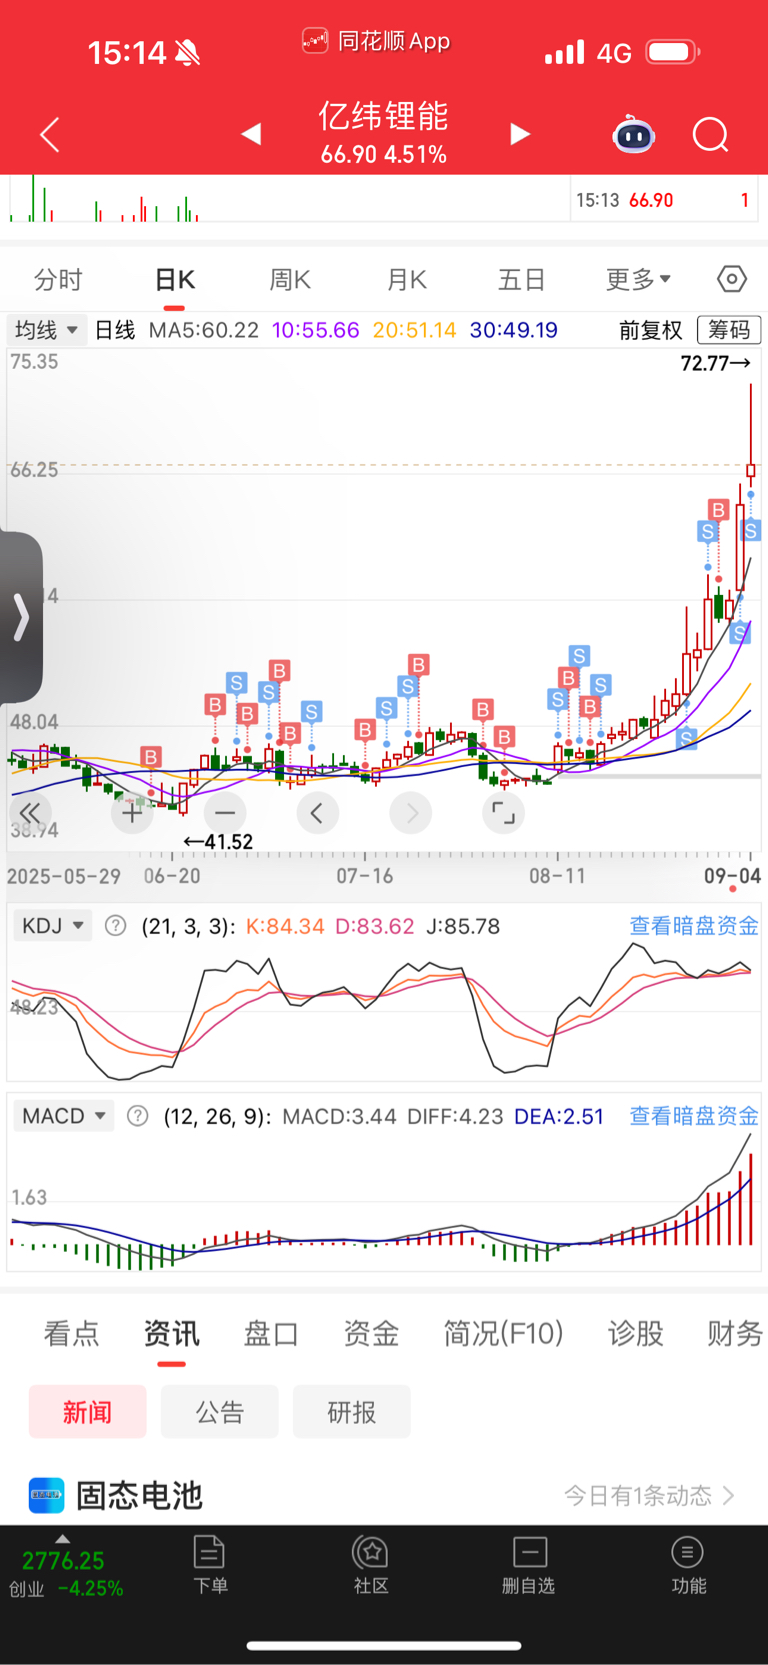
Task: Go back using the top-left arrow
Action: pyautogui.click(x=50, y=134)
